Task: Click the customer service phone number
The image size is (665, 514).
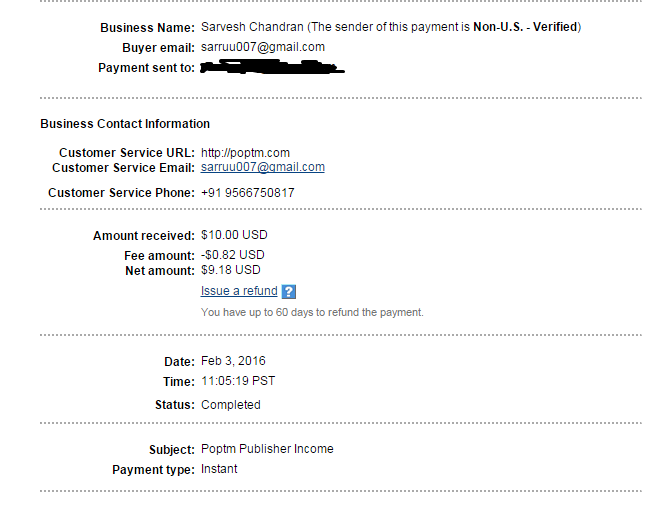Action: [x=247, y=192]
